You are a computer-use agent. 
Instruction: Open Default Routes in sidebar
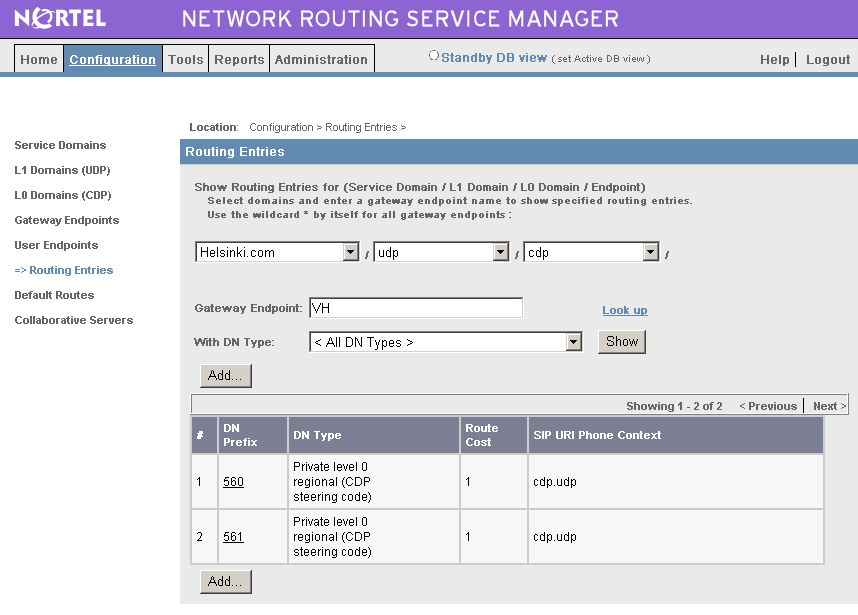pos(54,295)
